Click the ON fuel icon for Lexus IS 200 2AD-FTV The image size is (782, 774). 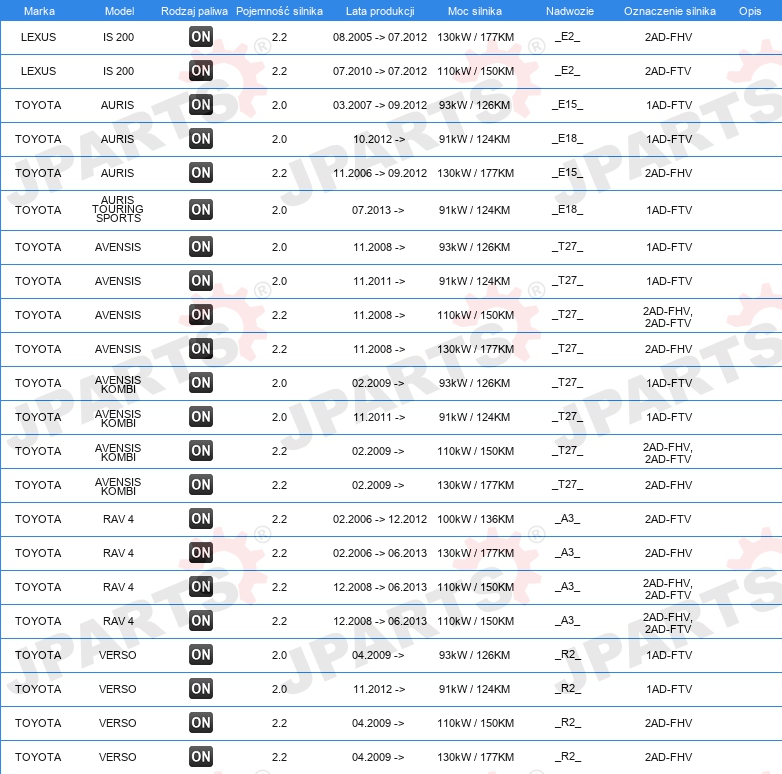click(x=201, y=70)
